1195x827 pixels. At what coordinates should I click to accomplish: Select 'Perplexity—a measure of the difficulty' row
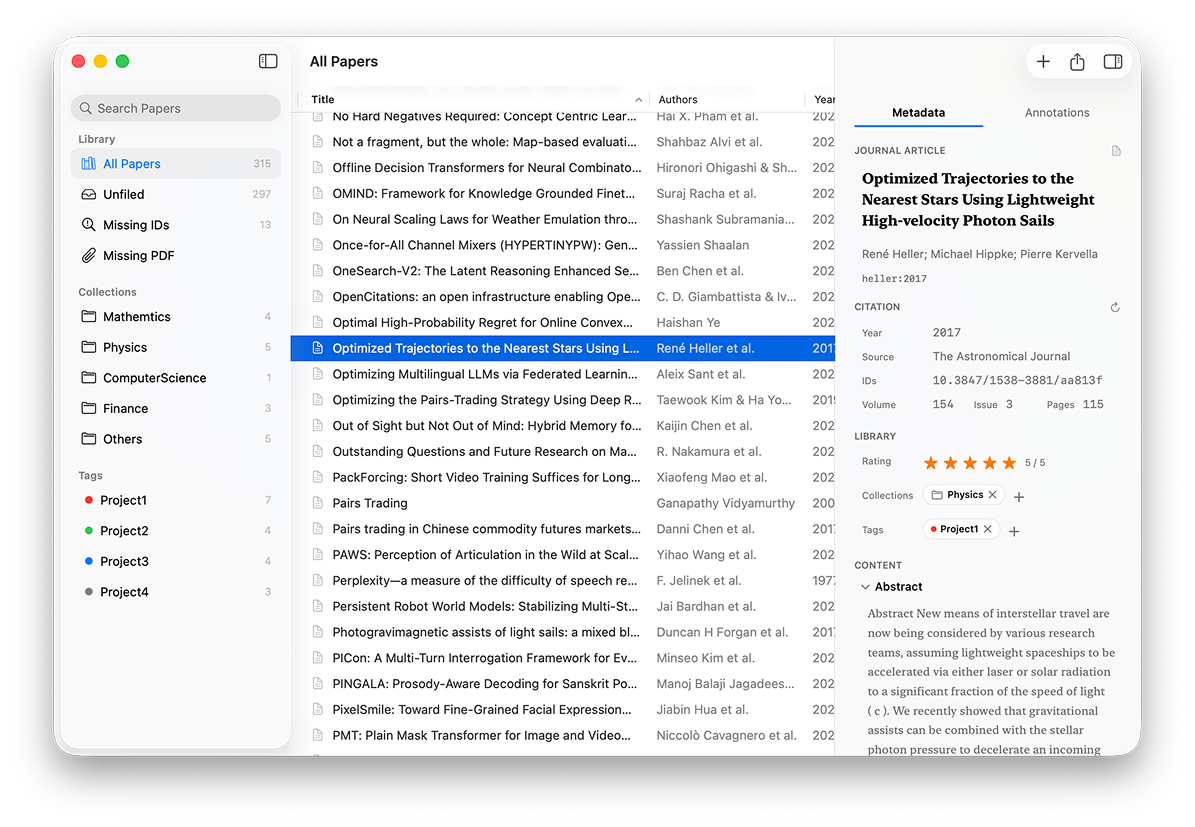pos(562,581)
